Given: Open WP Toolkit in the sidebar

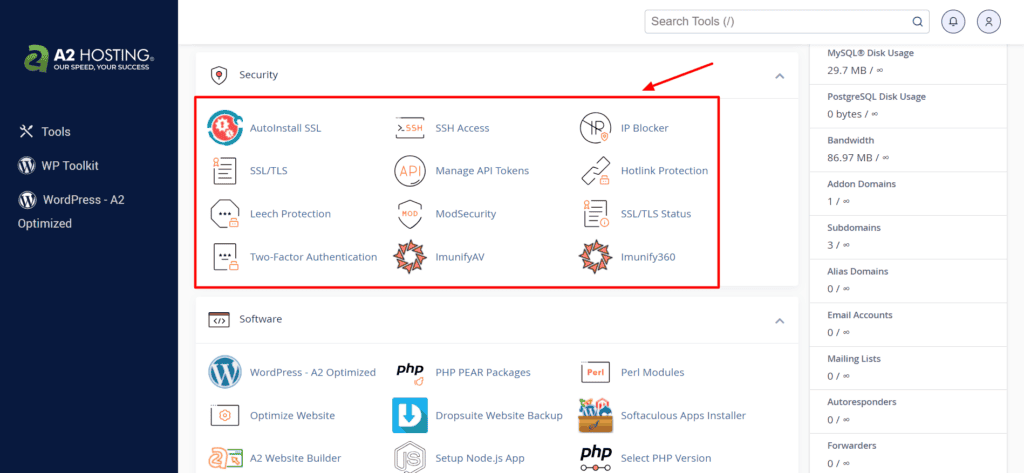Looking at the screenshot, I should (58, 166).
